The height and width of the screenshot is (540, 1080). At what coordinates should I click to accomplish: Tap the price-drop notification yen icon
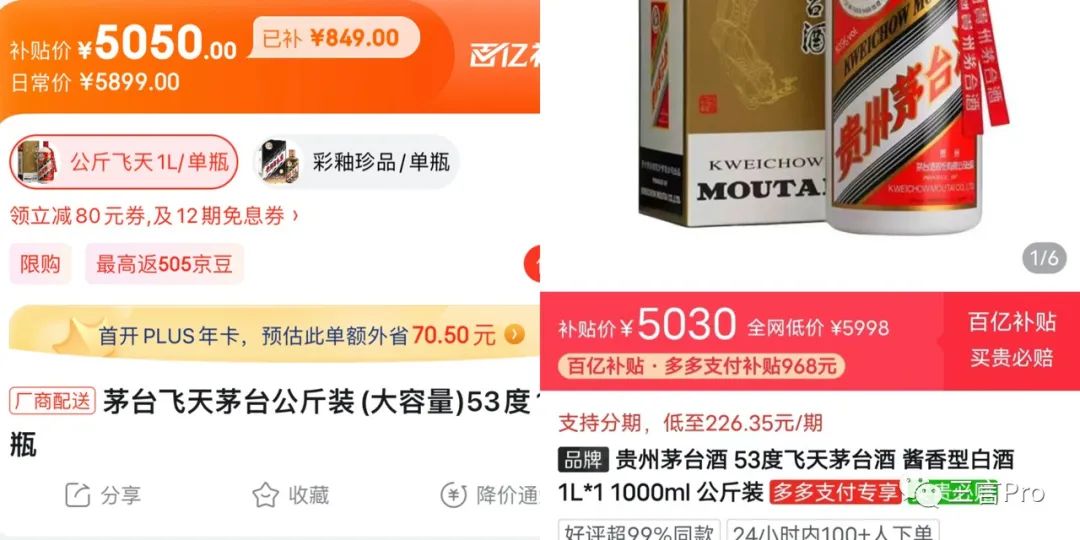(x=454, y=495)
